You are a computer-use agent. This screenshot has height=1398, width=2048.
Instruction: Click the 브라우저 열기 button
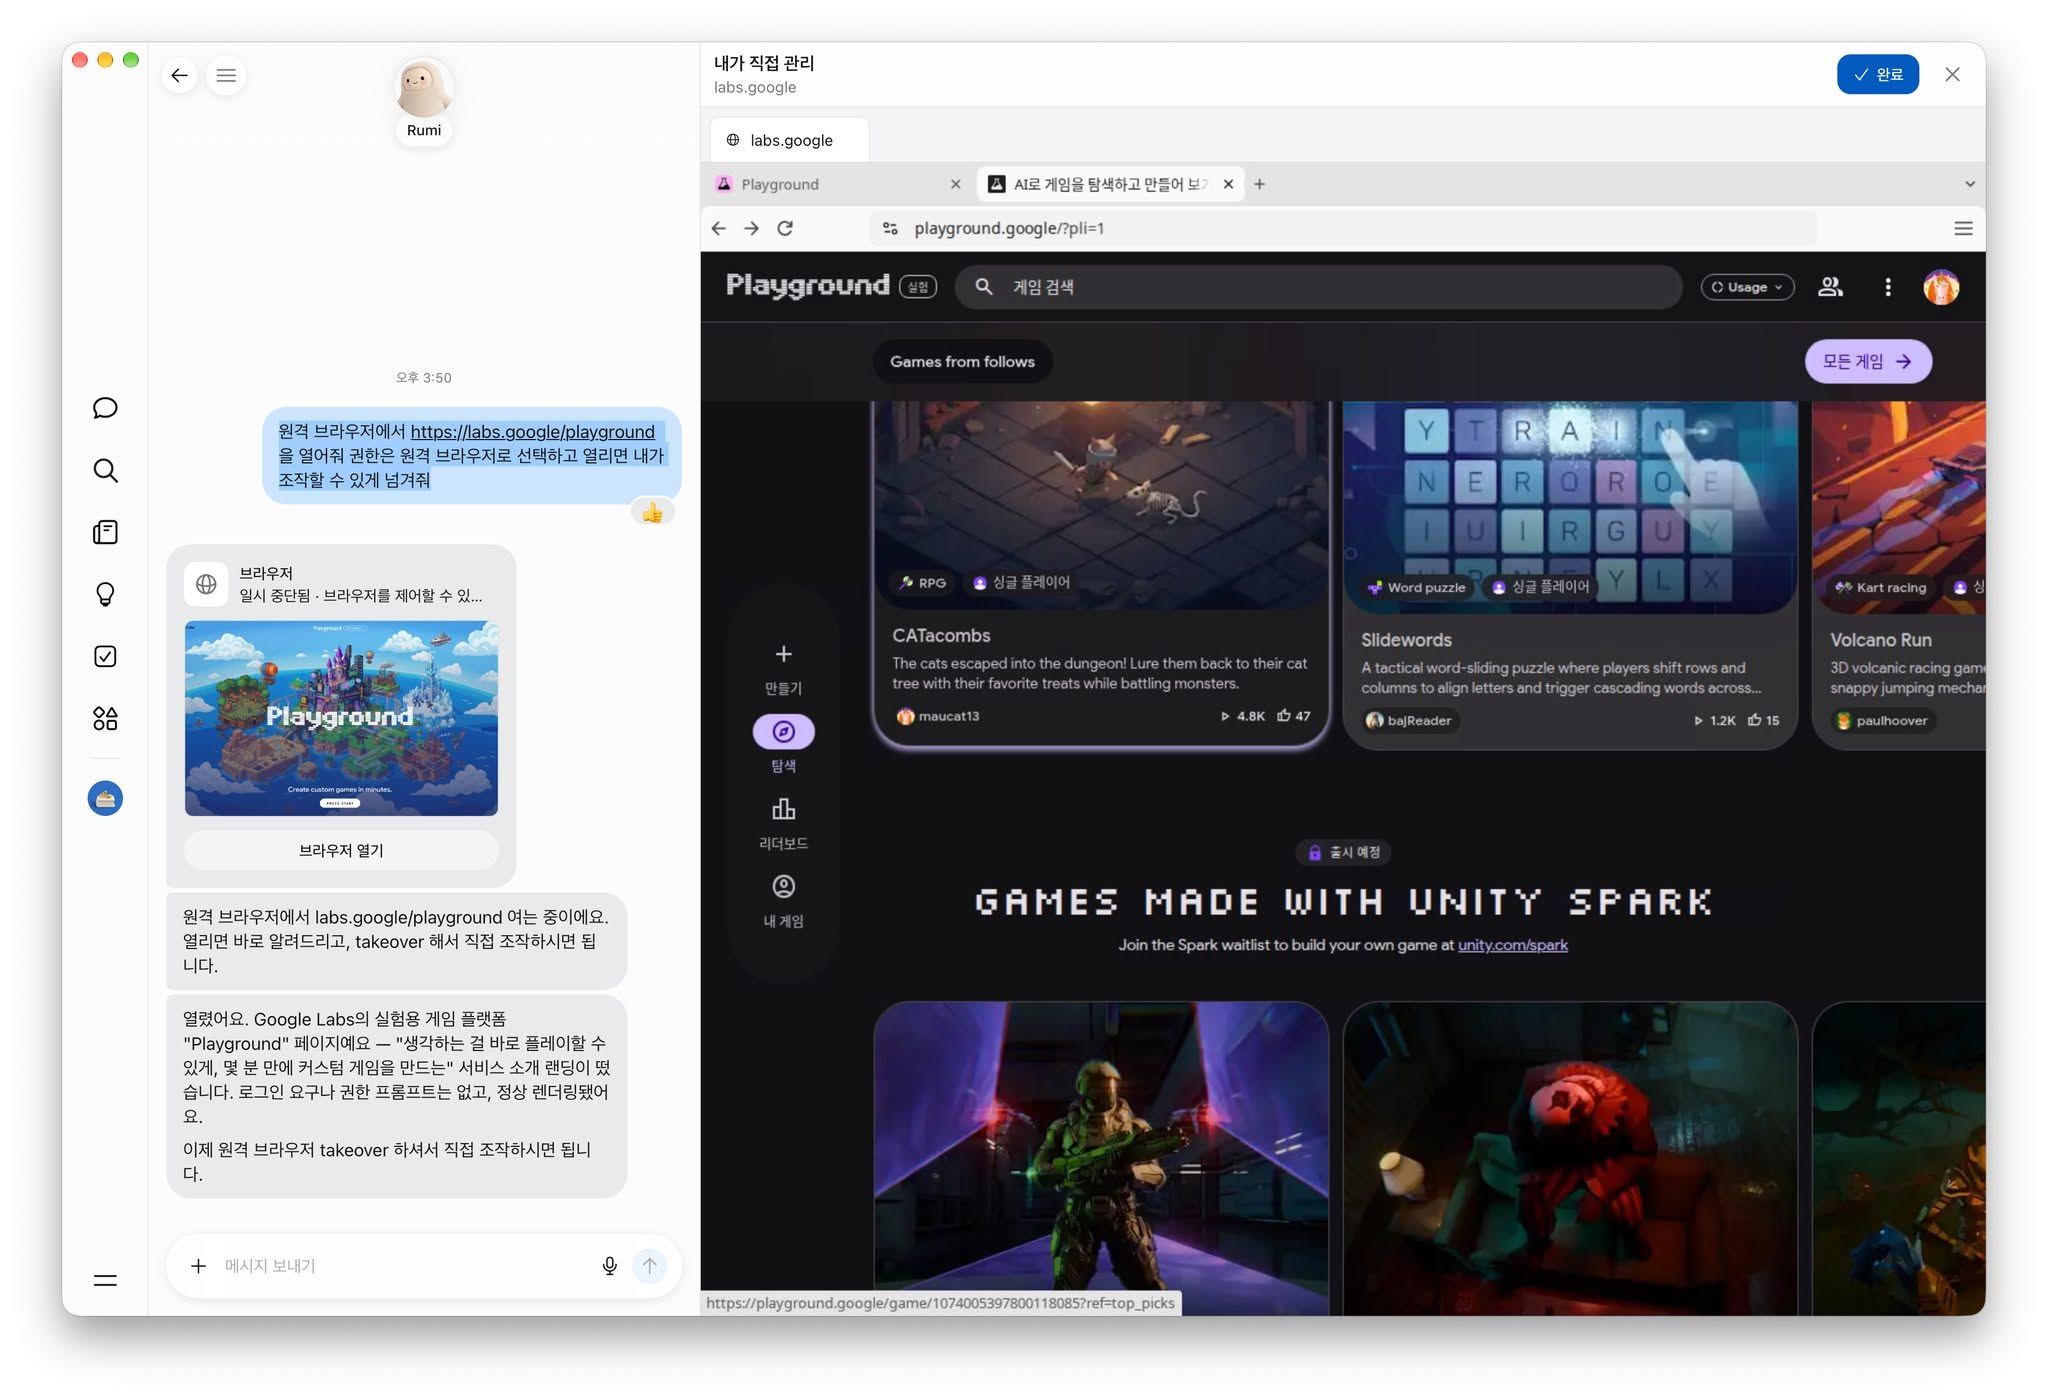(x=341, y=850)
